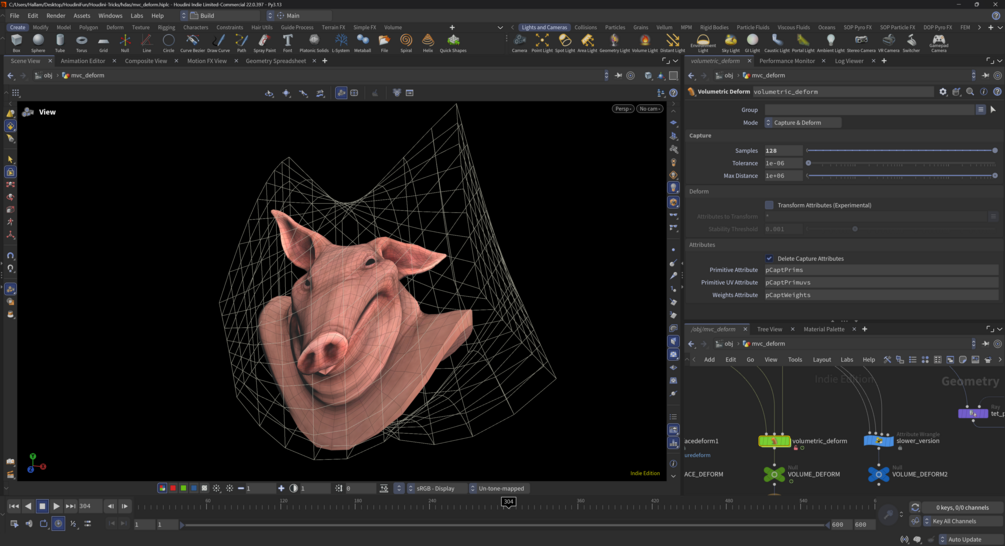Uncheck Delete Capture Attributes

click(x=769, y=258)
